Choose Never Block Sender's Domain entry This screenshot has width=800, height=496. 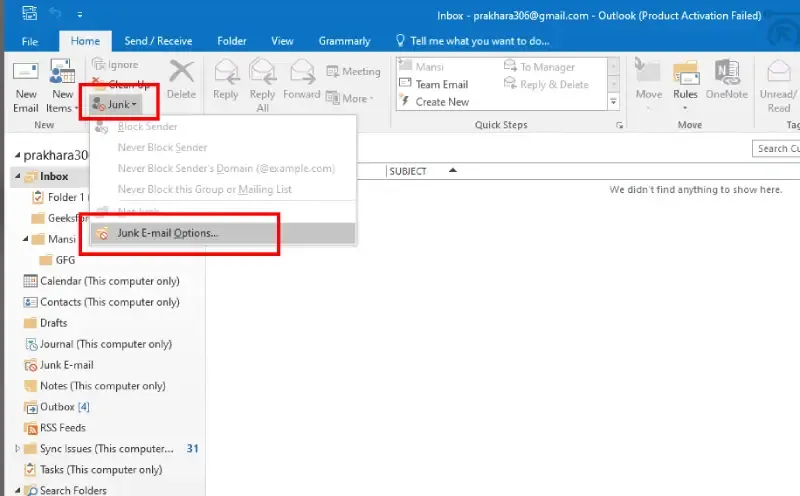[223, 168]
